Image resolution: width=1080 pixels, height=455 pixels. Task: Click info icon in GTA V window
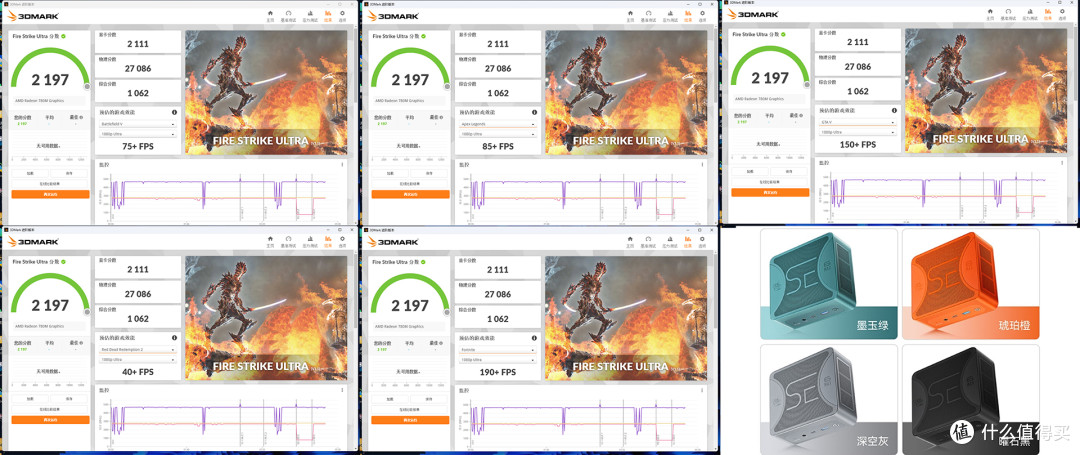click(x=894, y=110)
